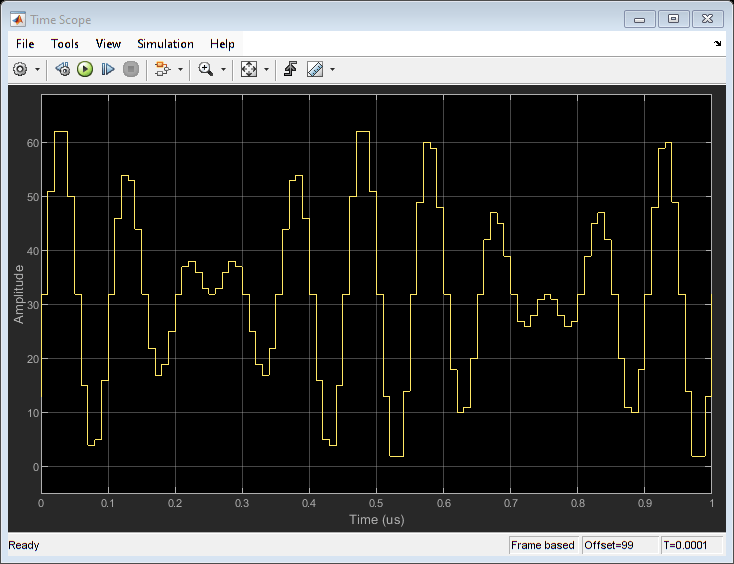Expand the Scale Axes dropdown arrow
This screenshot has height=564, width=734.
pos(266,69)
